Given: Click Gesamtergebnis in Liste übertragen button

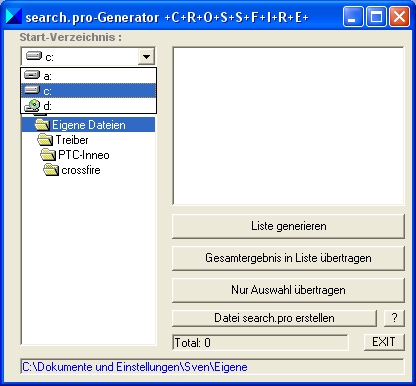Looking at the screenshot, I should click(288, 258).
